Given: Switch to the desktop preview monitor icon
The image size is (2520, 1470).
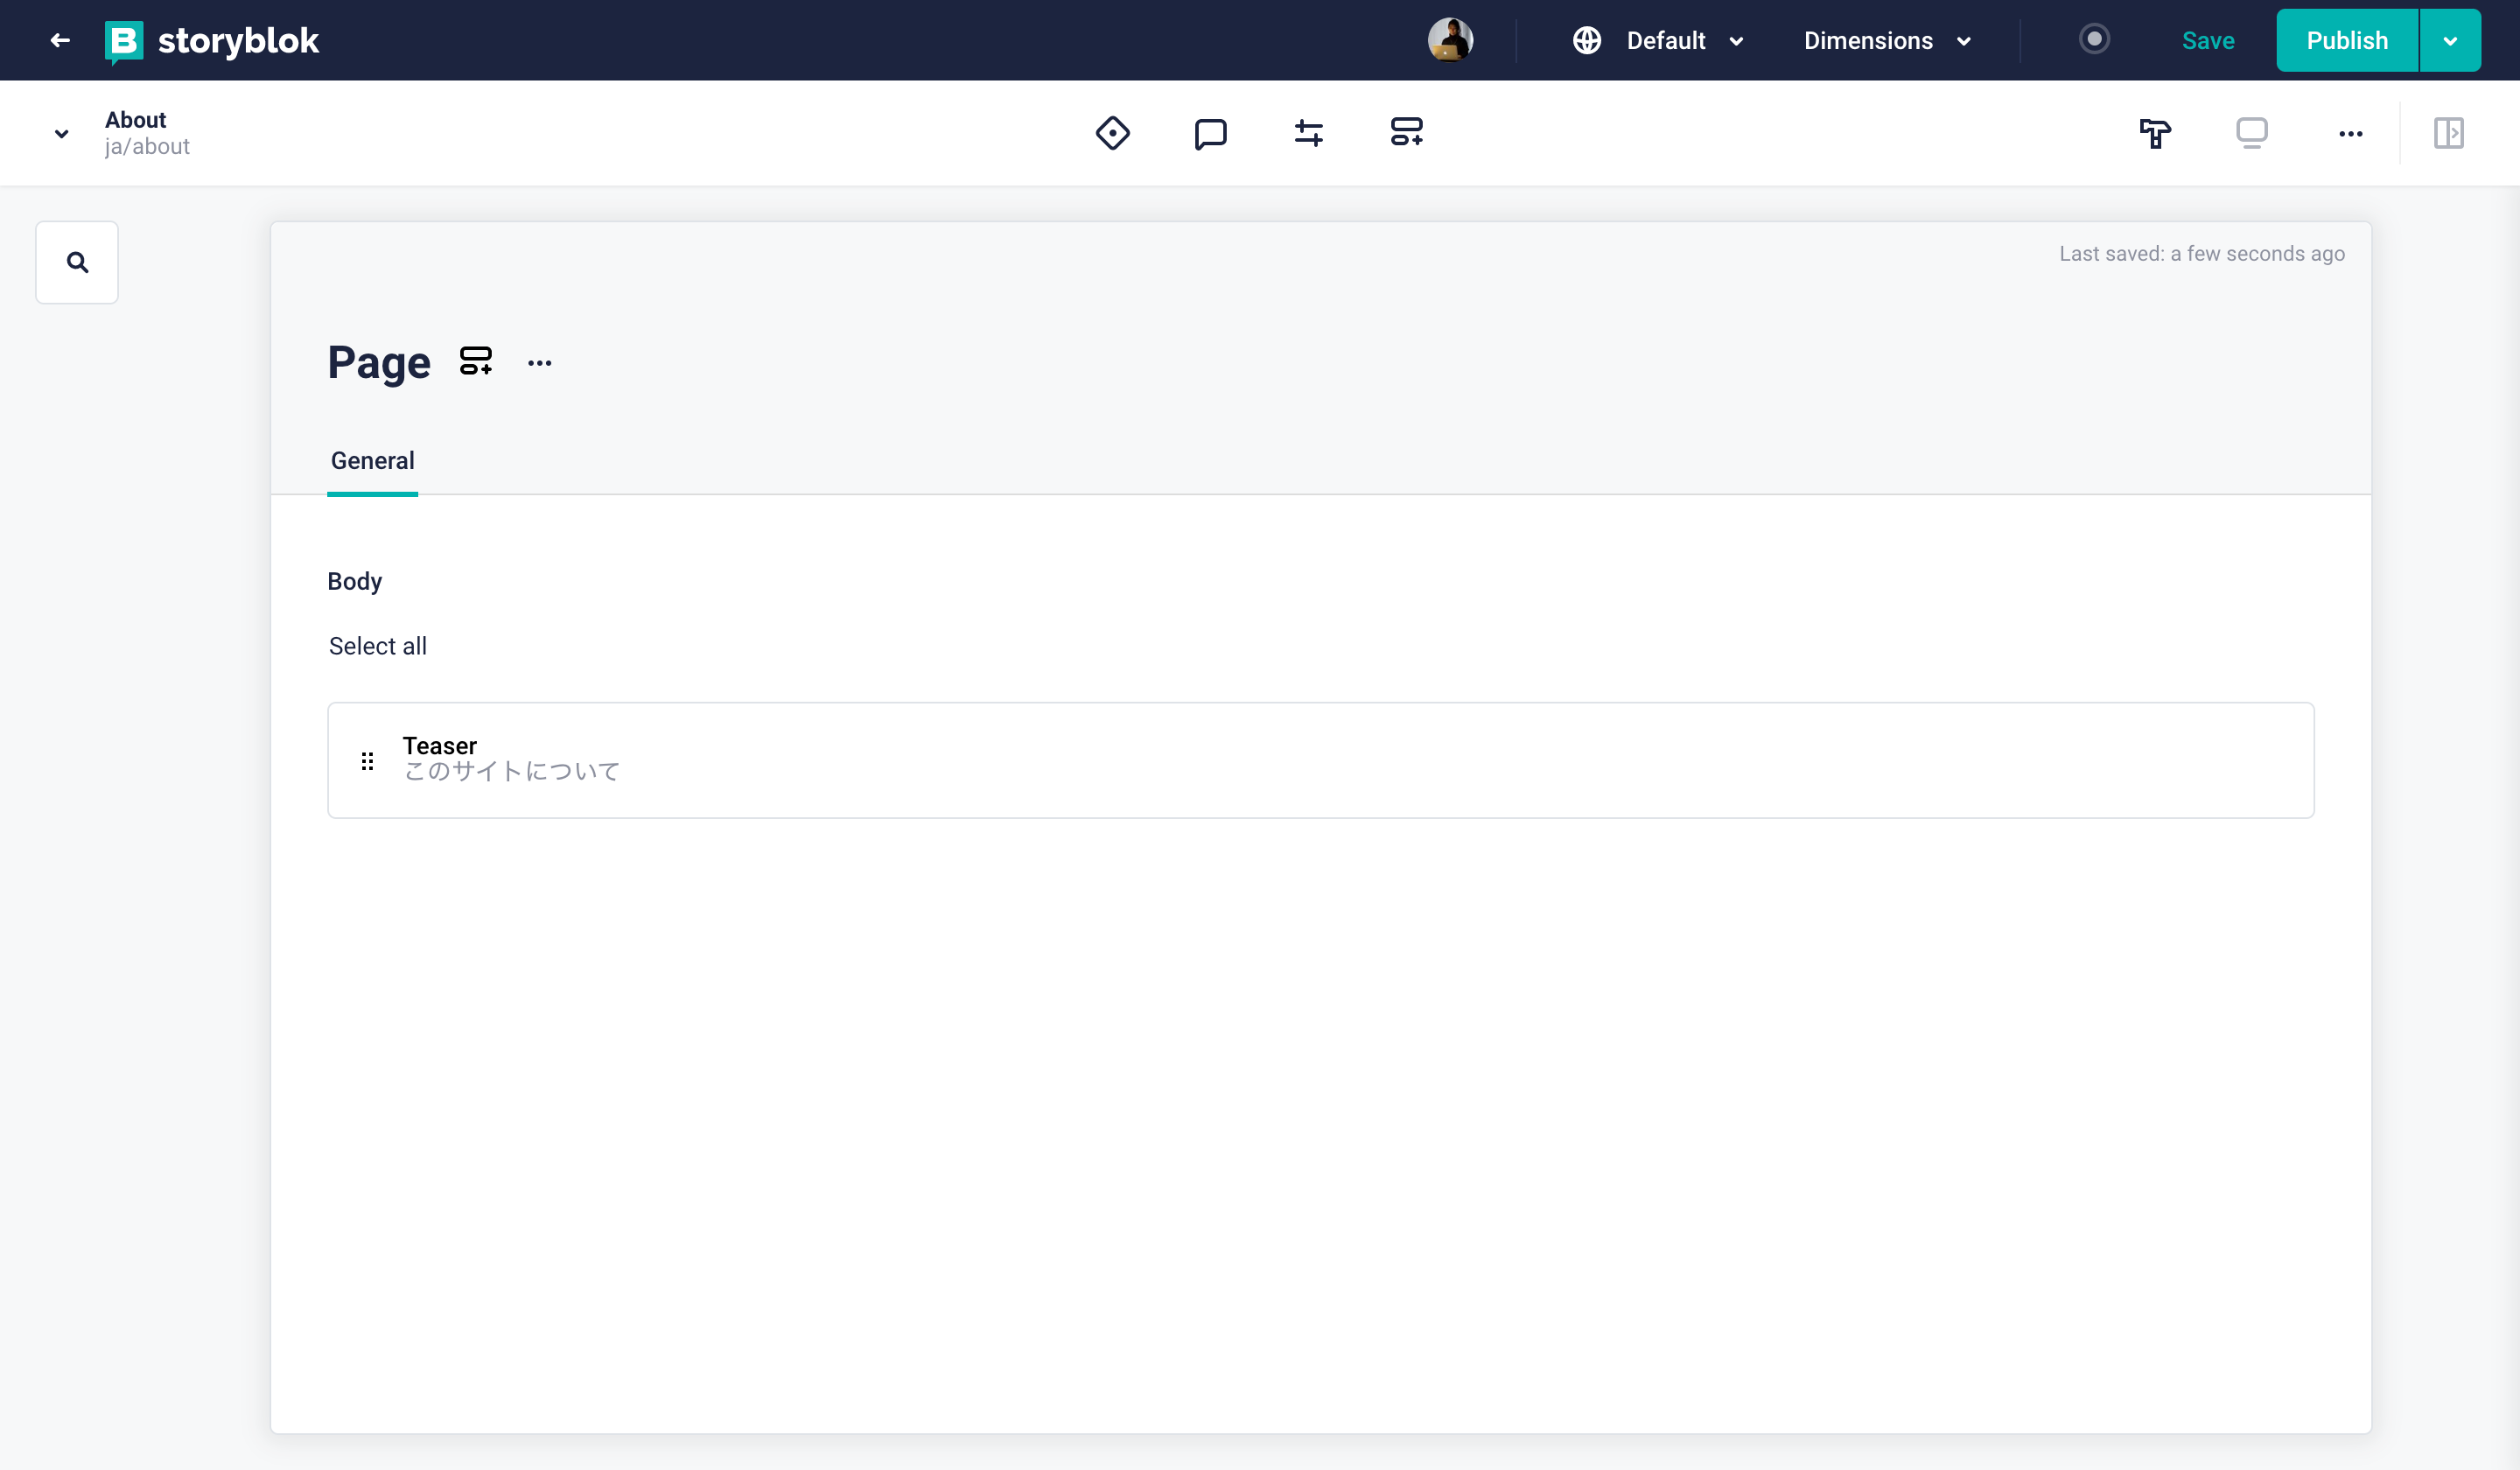Looking at the screenshot, I should click(x=2251, y=133).
